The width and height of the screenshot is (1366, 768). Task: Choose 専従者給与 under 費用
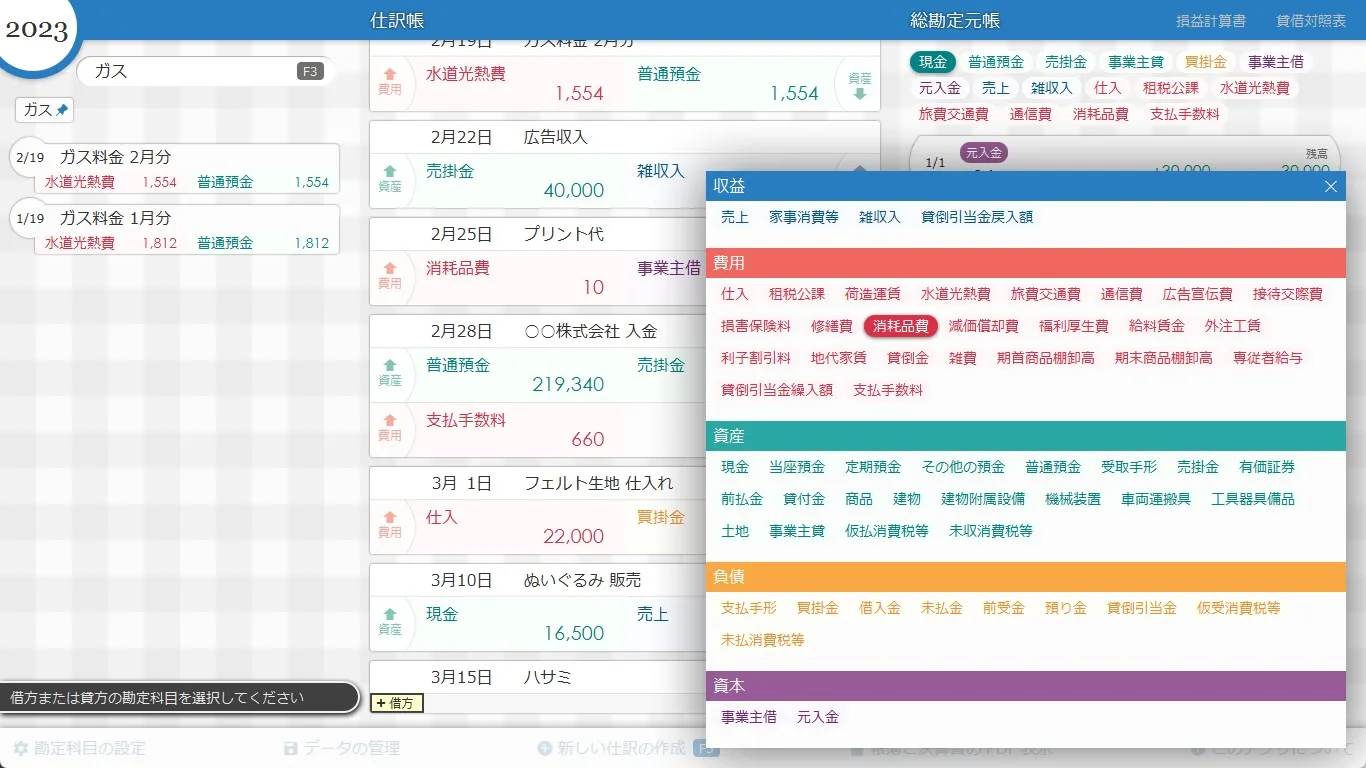click(x=1268, y=358)
